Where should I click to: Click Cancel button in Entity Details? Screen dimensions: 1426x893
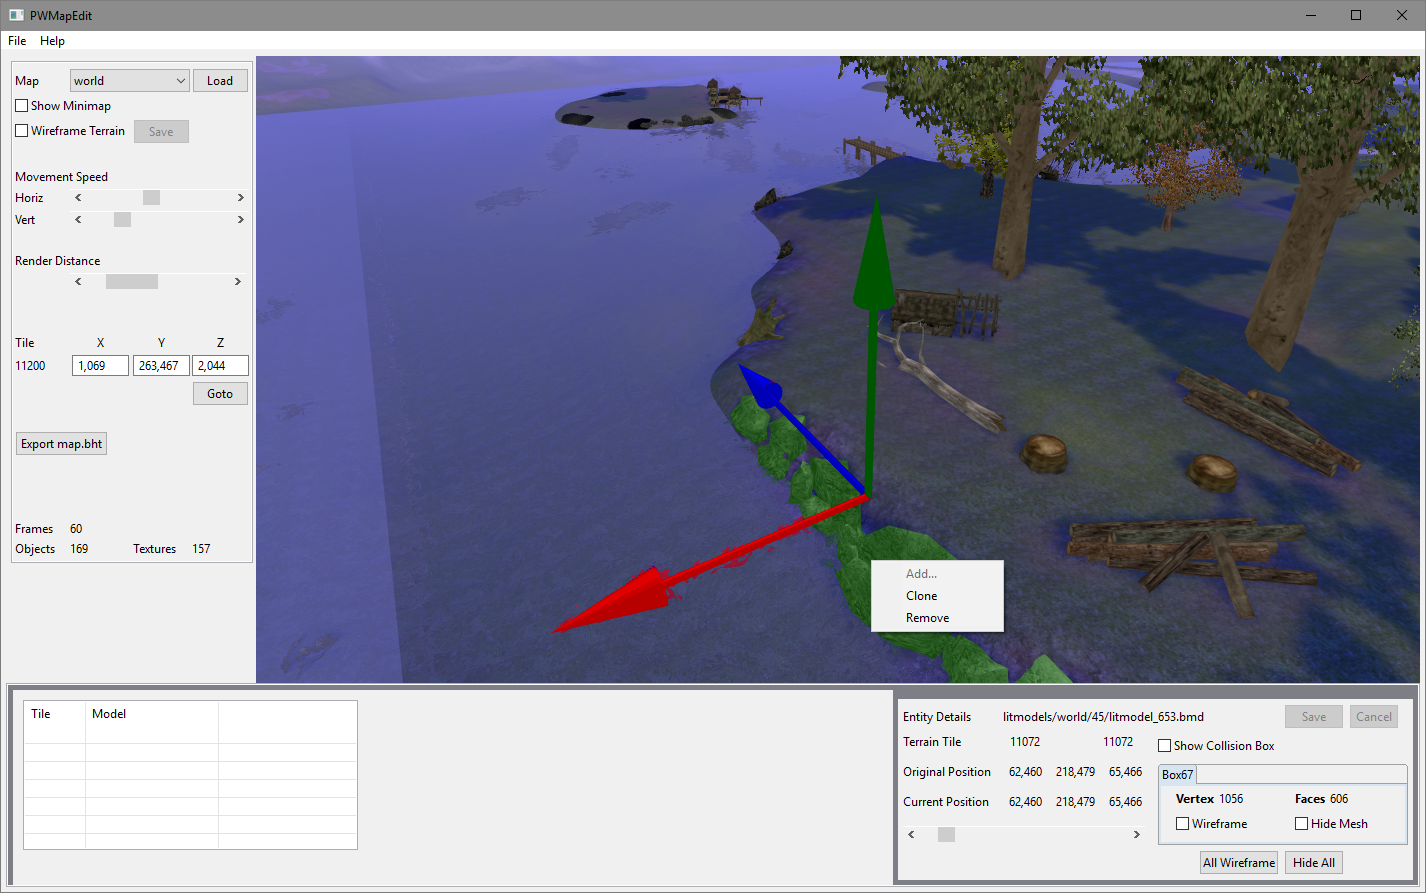pos(1373,717)
